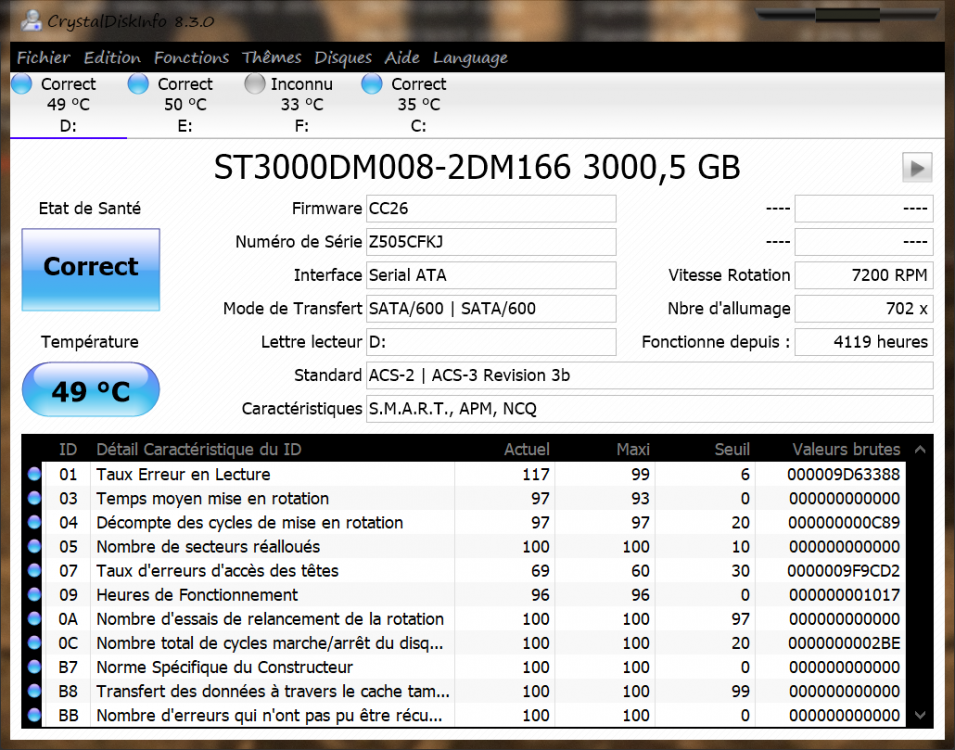Select drive E: status orb at 50 °C
This screenshot has width=955, height=750.
coord(139,85)
